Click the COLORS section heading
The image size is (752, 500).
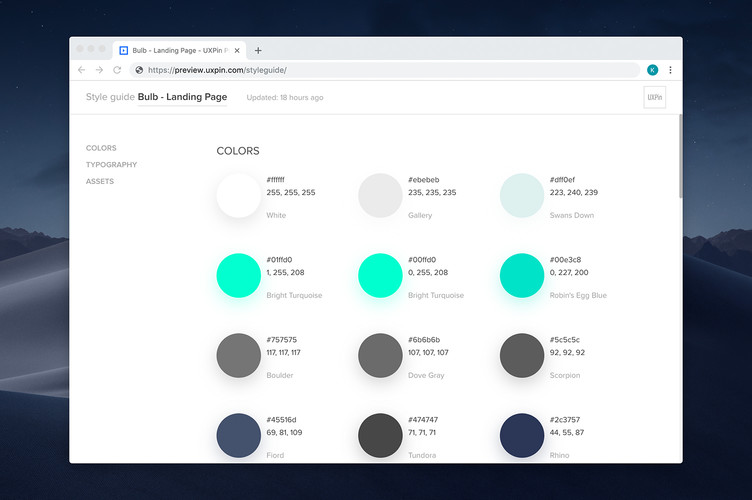[x=238, y=151]
